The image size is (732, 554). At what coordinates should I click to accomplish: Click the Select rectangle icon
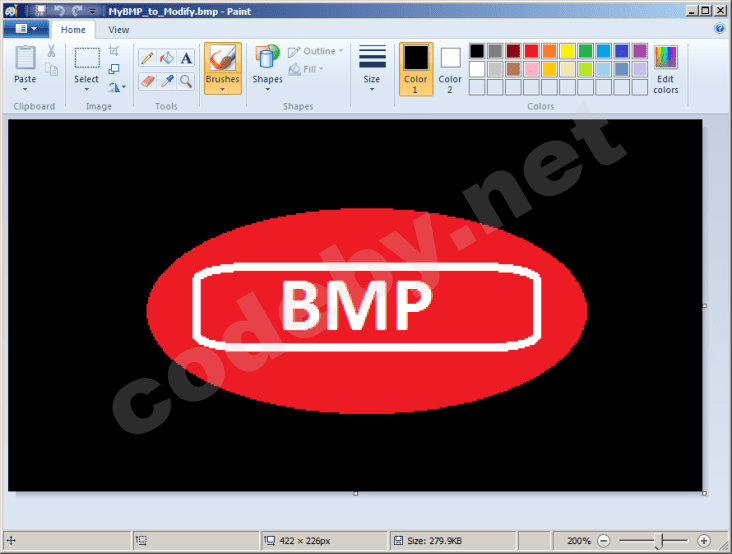(x=87, y=58)
